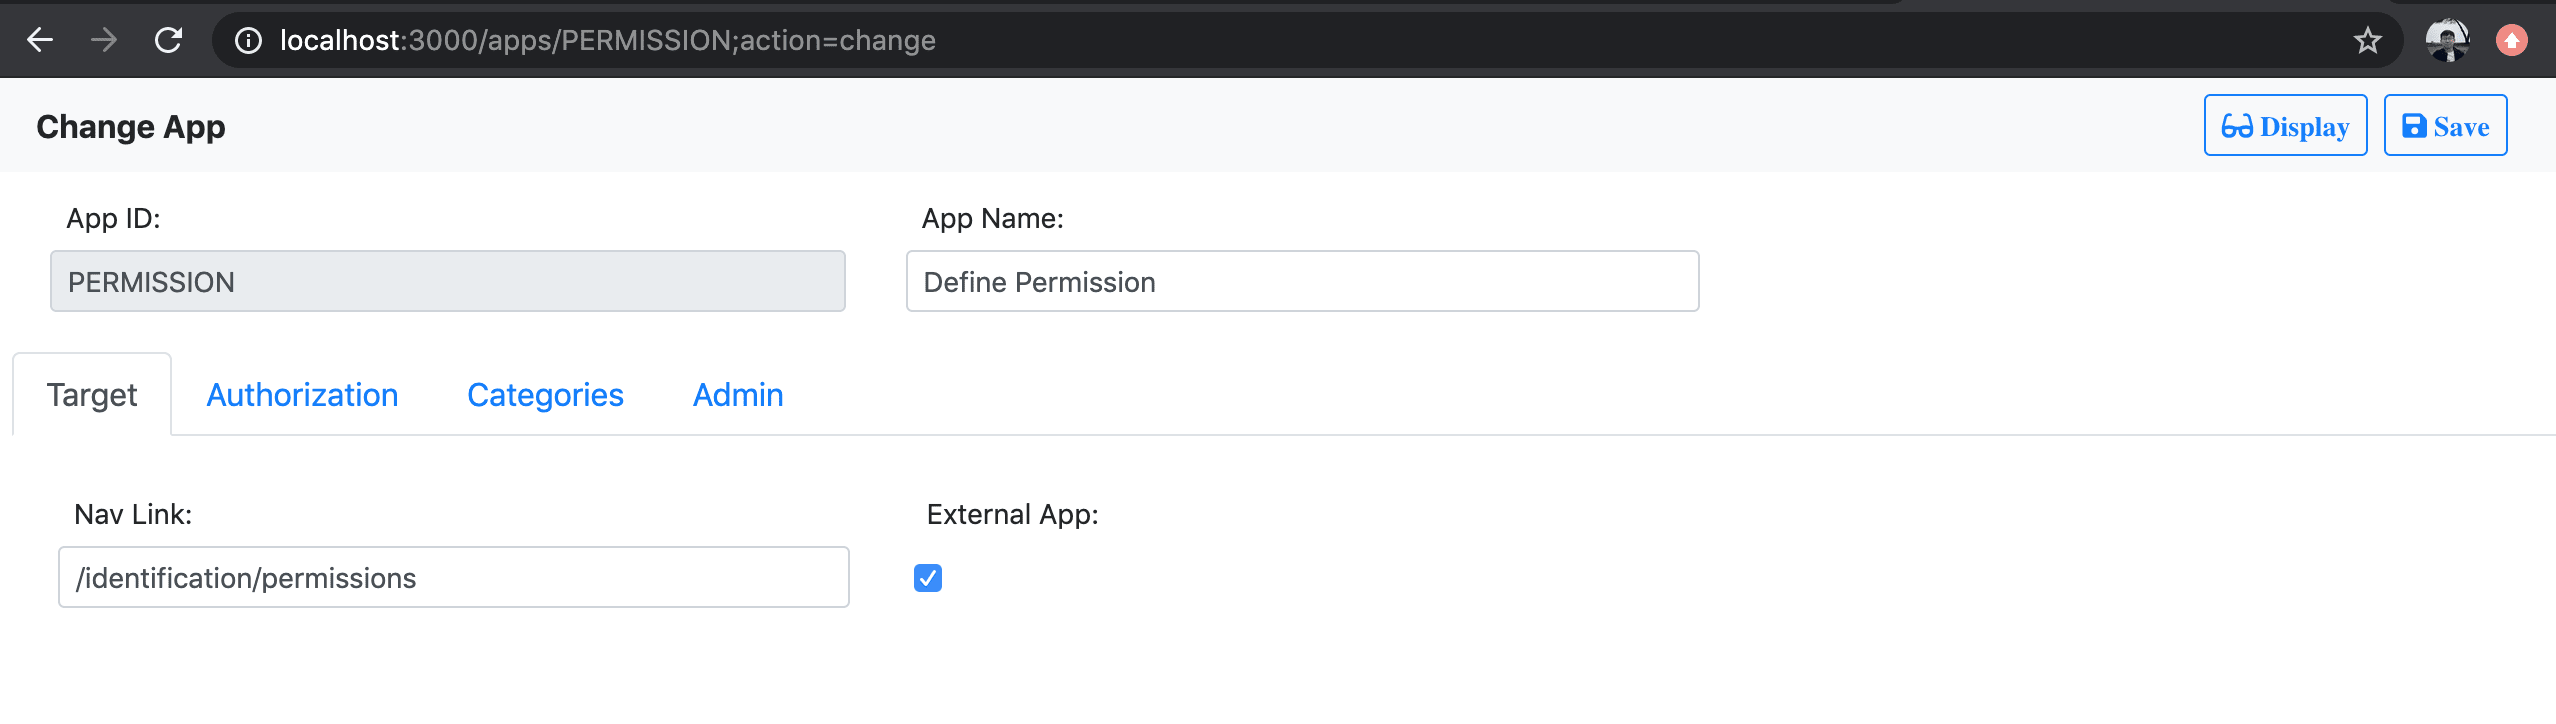Click the disabled App ID field PERMISSION
The image size is (2556, 724).
pos(448,281)
